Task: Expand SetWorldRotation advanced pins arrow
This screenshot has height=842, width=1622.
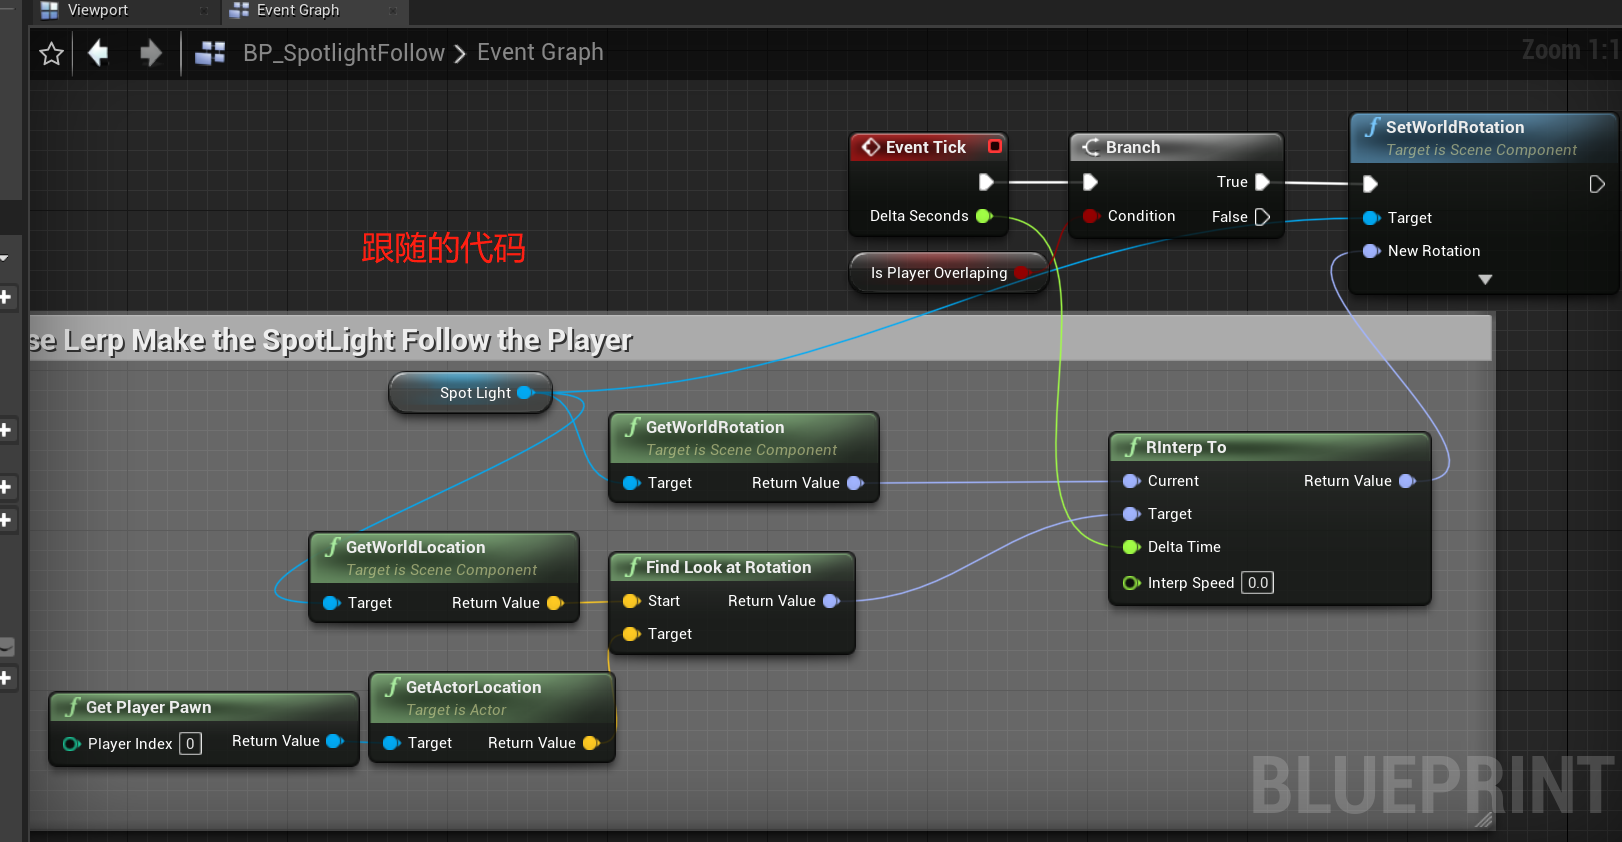Action: click(1485, 280)
